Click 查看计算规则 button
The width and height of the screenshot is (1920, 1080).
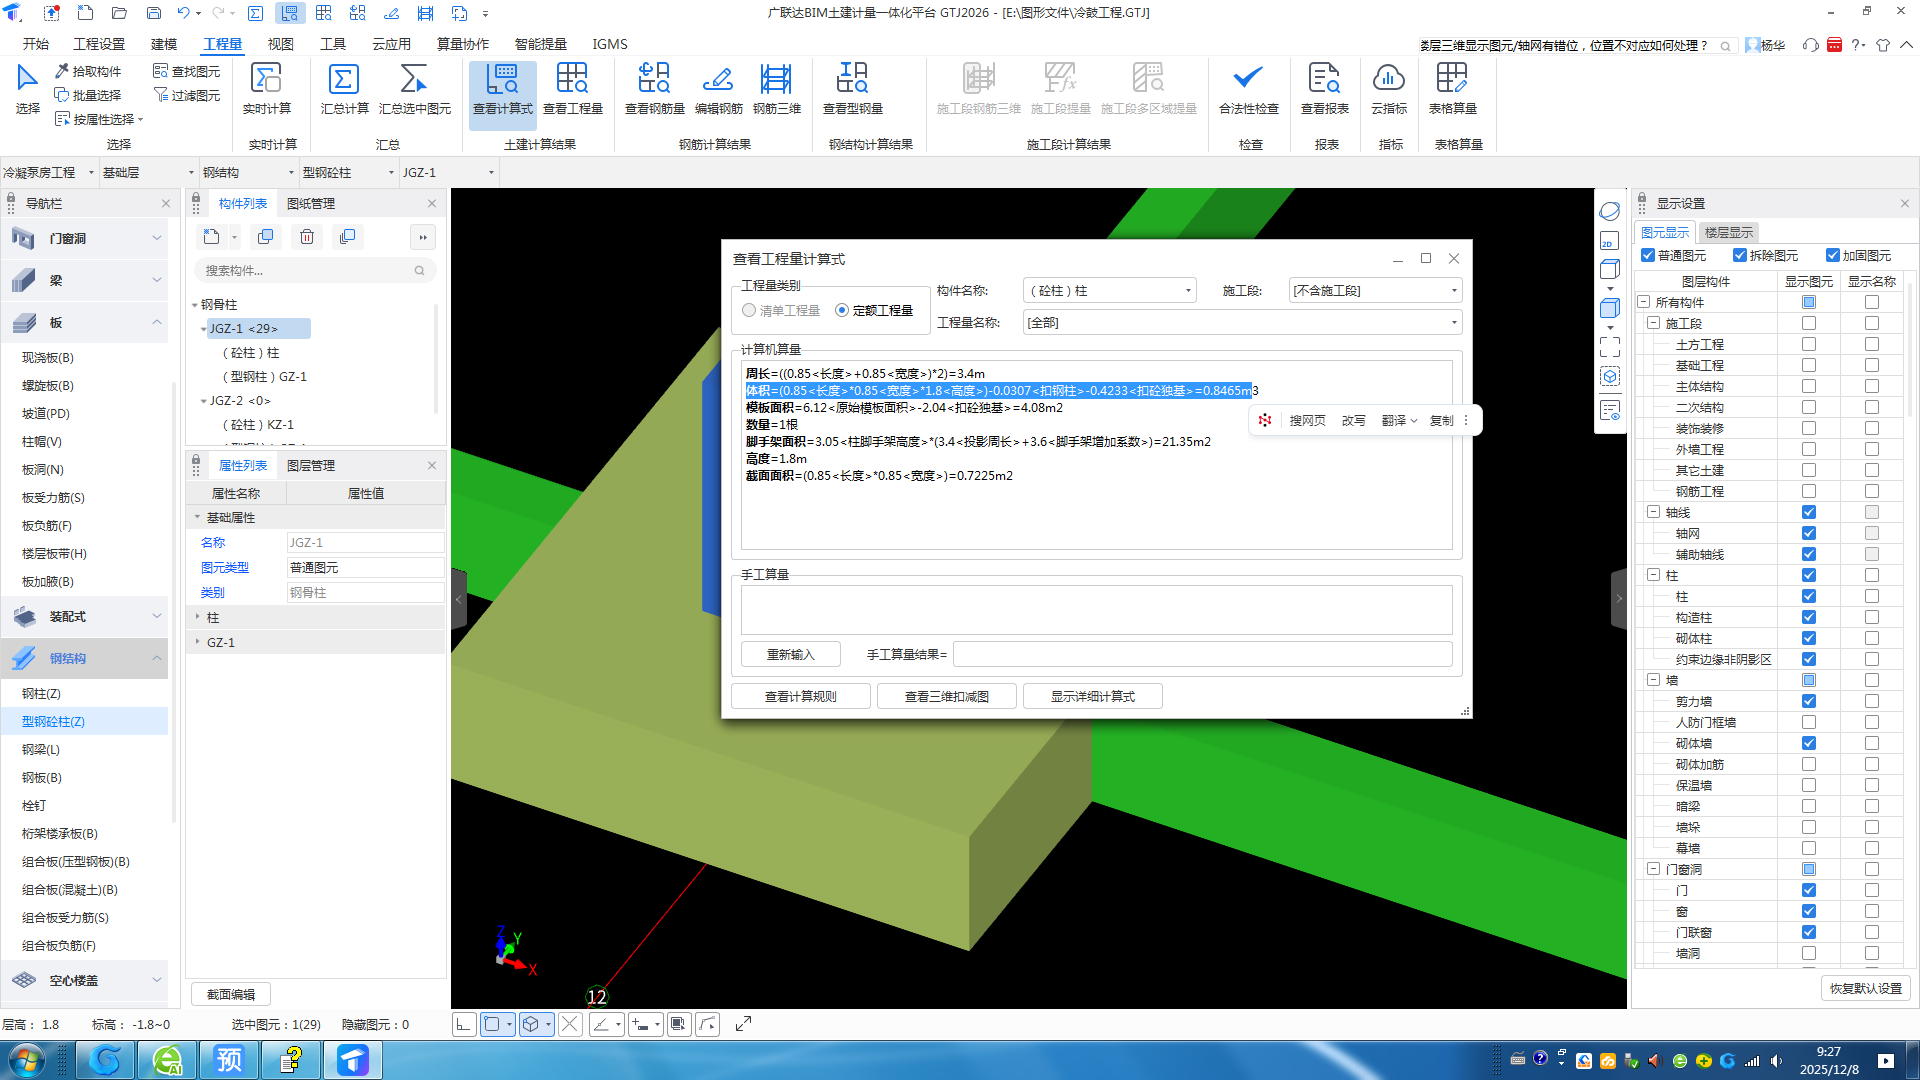800,696
